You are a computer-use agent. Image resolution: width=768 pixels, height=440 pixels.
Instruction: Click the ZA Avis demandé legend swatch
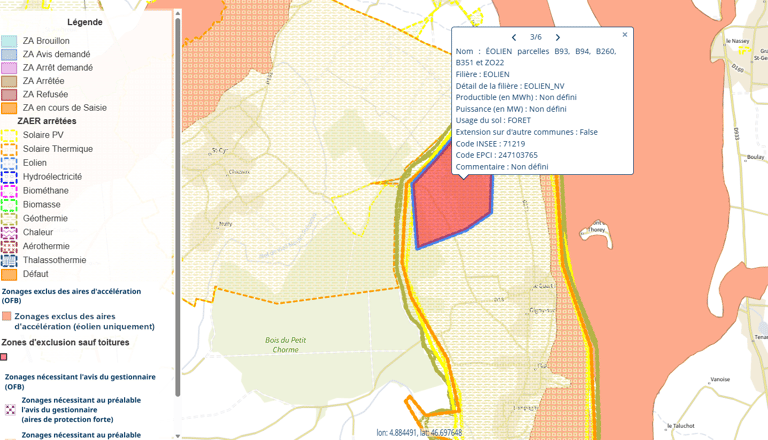tap(9, 54)
